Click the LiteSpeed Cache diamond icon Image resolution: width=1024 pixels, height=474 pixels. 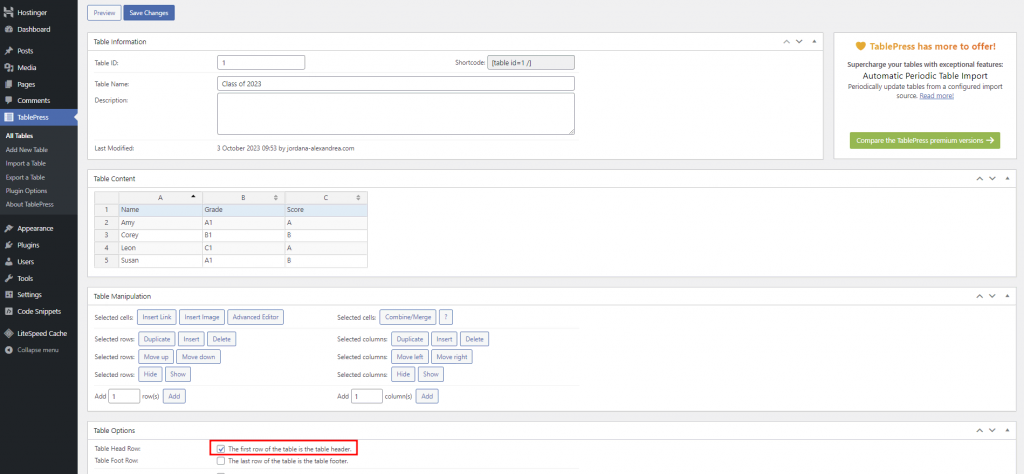pyautogui.click(x=8, y=334)
